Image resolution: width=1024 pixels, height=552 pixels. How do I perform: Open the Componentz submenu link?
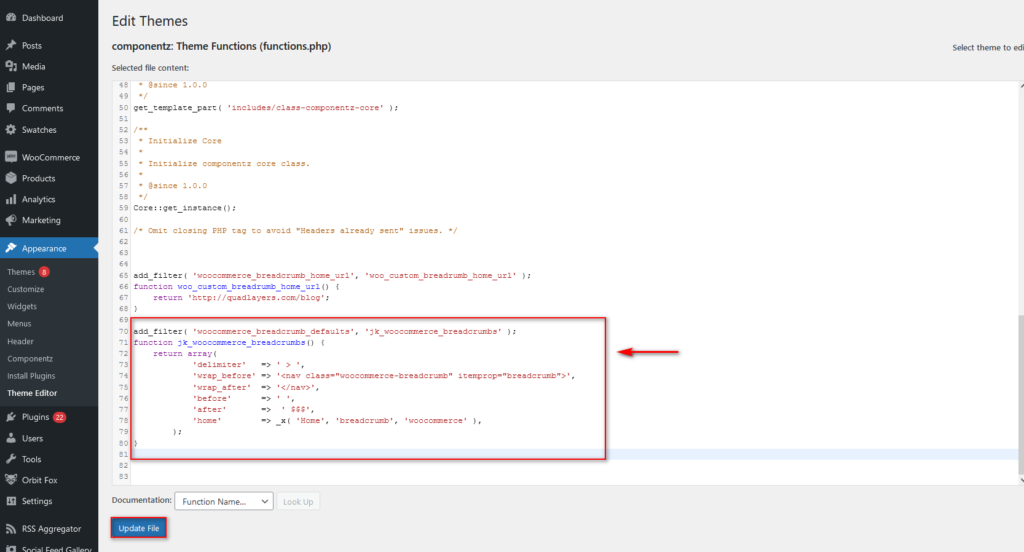(x=30, y=359)
